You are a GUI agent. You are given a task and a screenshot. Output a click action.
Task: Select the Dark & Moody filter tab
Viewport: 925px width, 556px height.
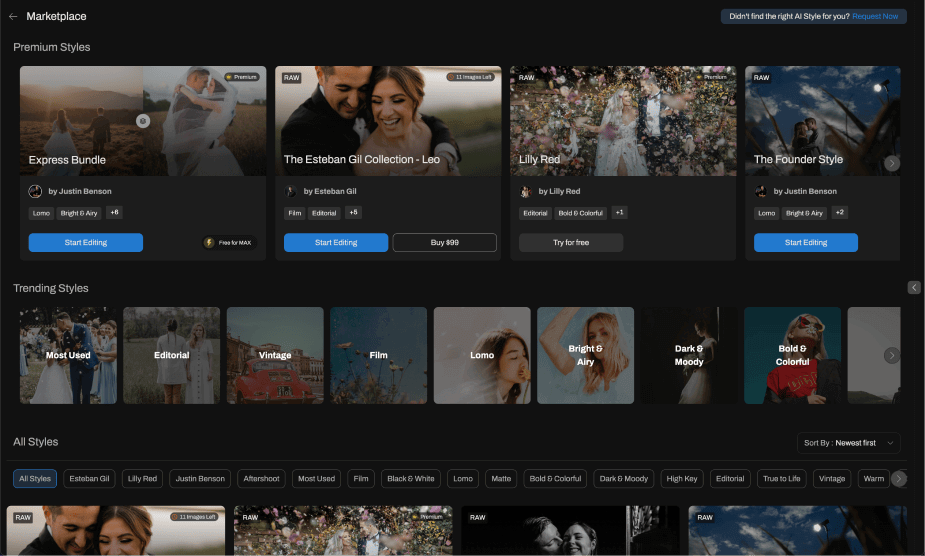[624, 479]
